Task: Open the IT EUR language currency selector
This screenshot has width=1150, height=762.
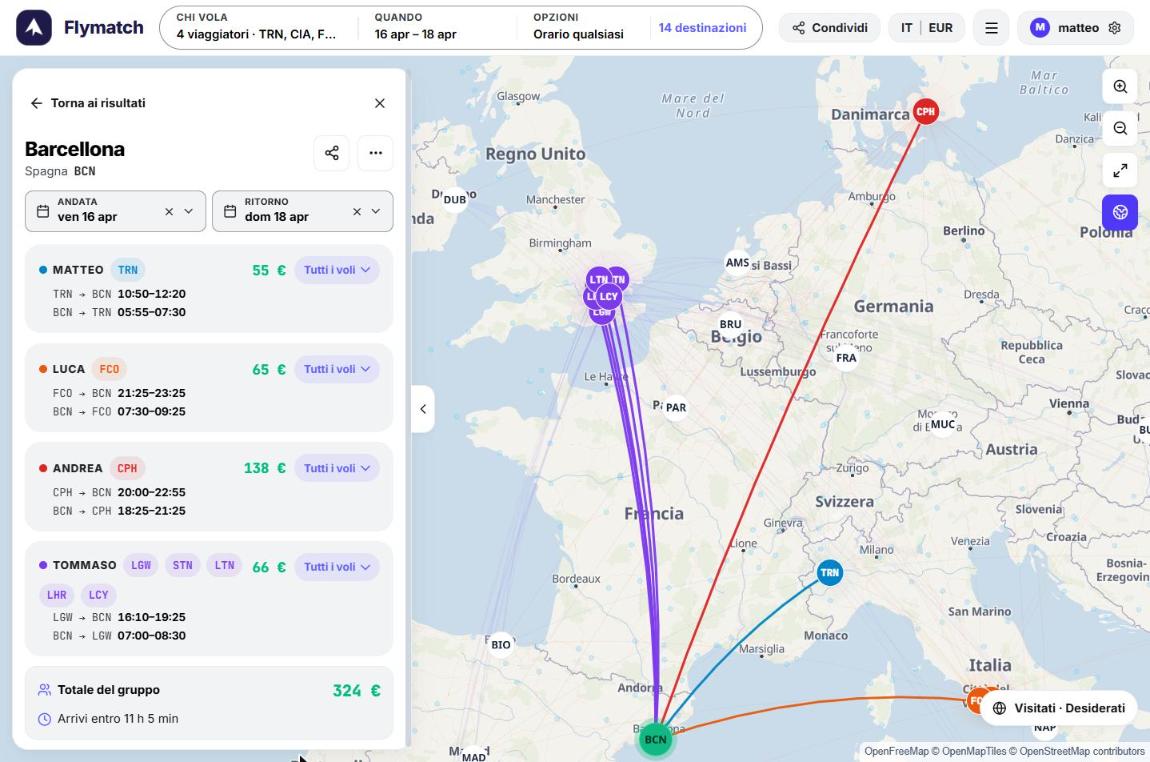Action: pyautogui.click(x=926, y=28)
